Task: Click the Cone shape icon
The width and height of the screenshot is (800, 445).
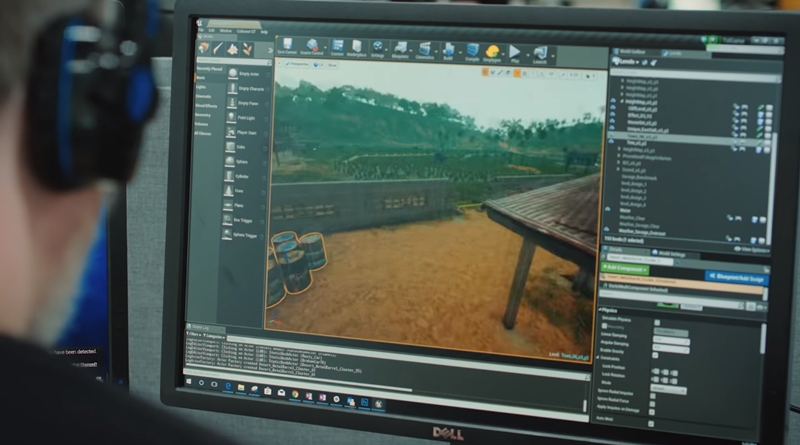Action: (229, 190)
